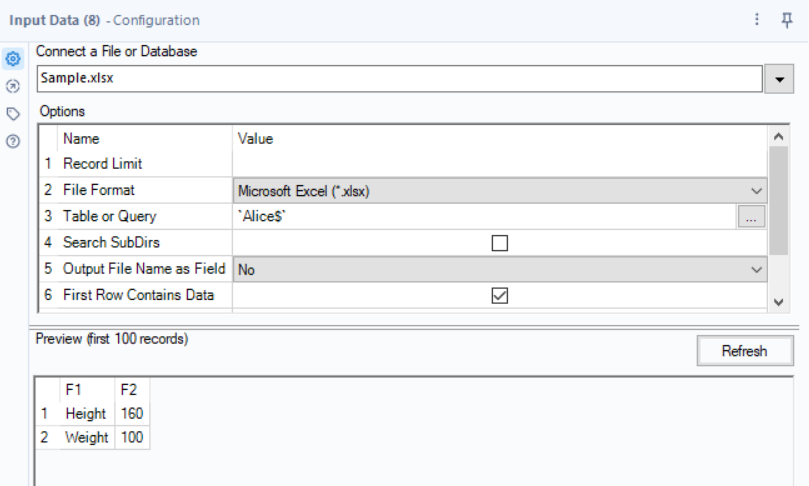Click the Help question mark icon
The image size is (809, 486).
14,141
